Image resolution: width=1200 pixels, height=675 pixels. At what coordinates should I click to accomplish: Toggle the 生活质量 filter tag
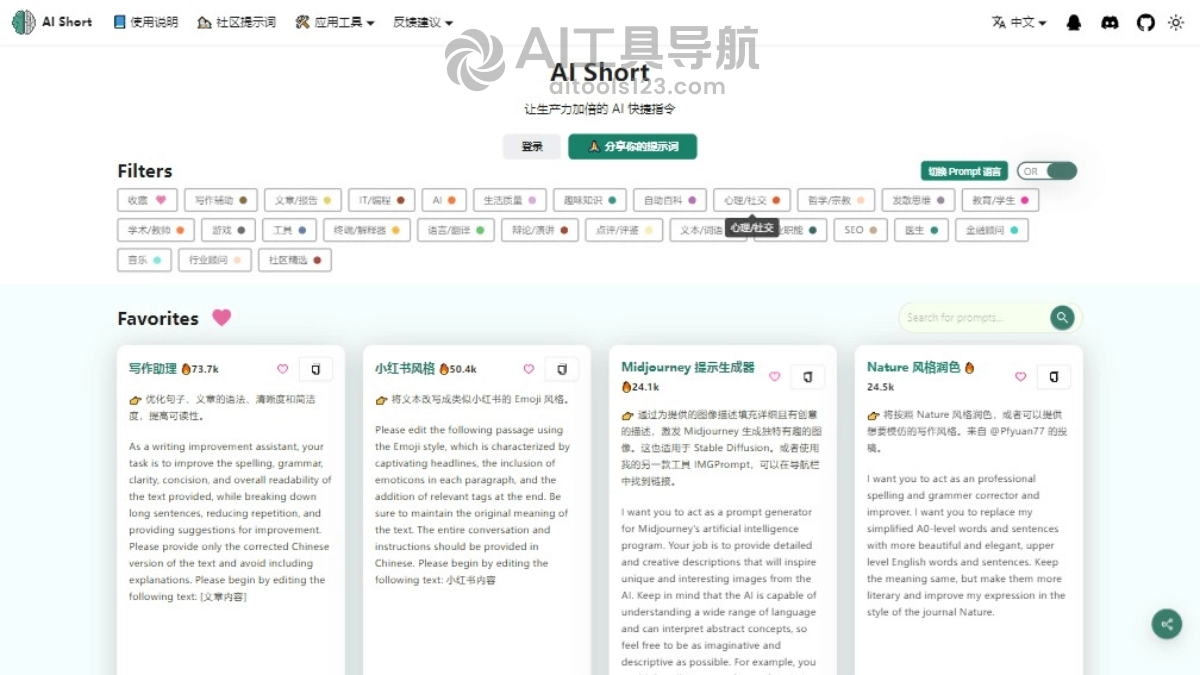pyautogui.click(x=510, y=200)
